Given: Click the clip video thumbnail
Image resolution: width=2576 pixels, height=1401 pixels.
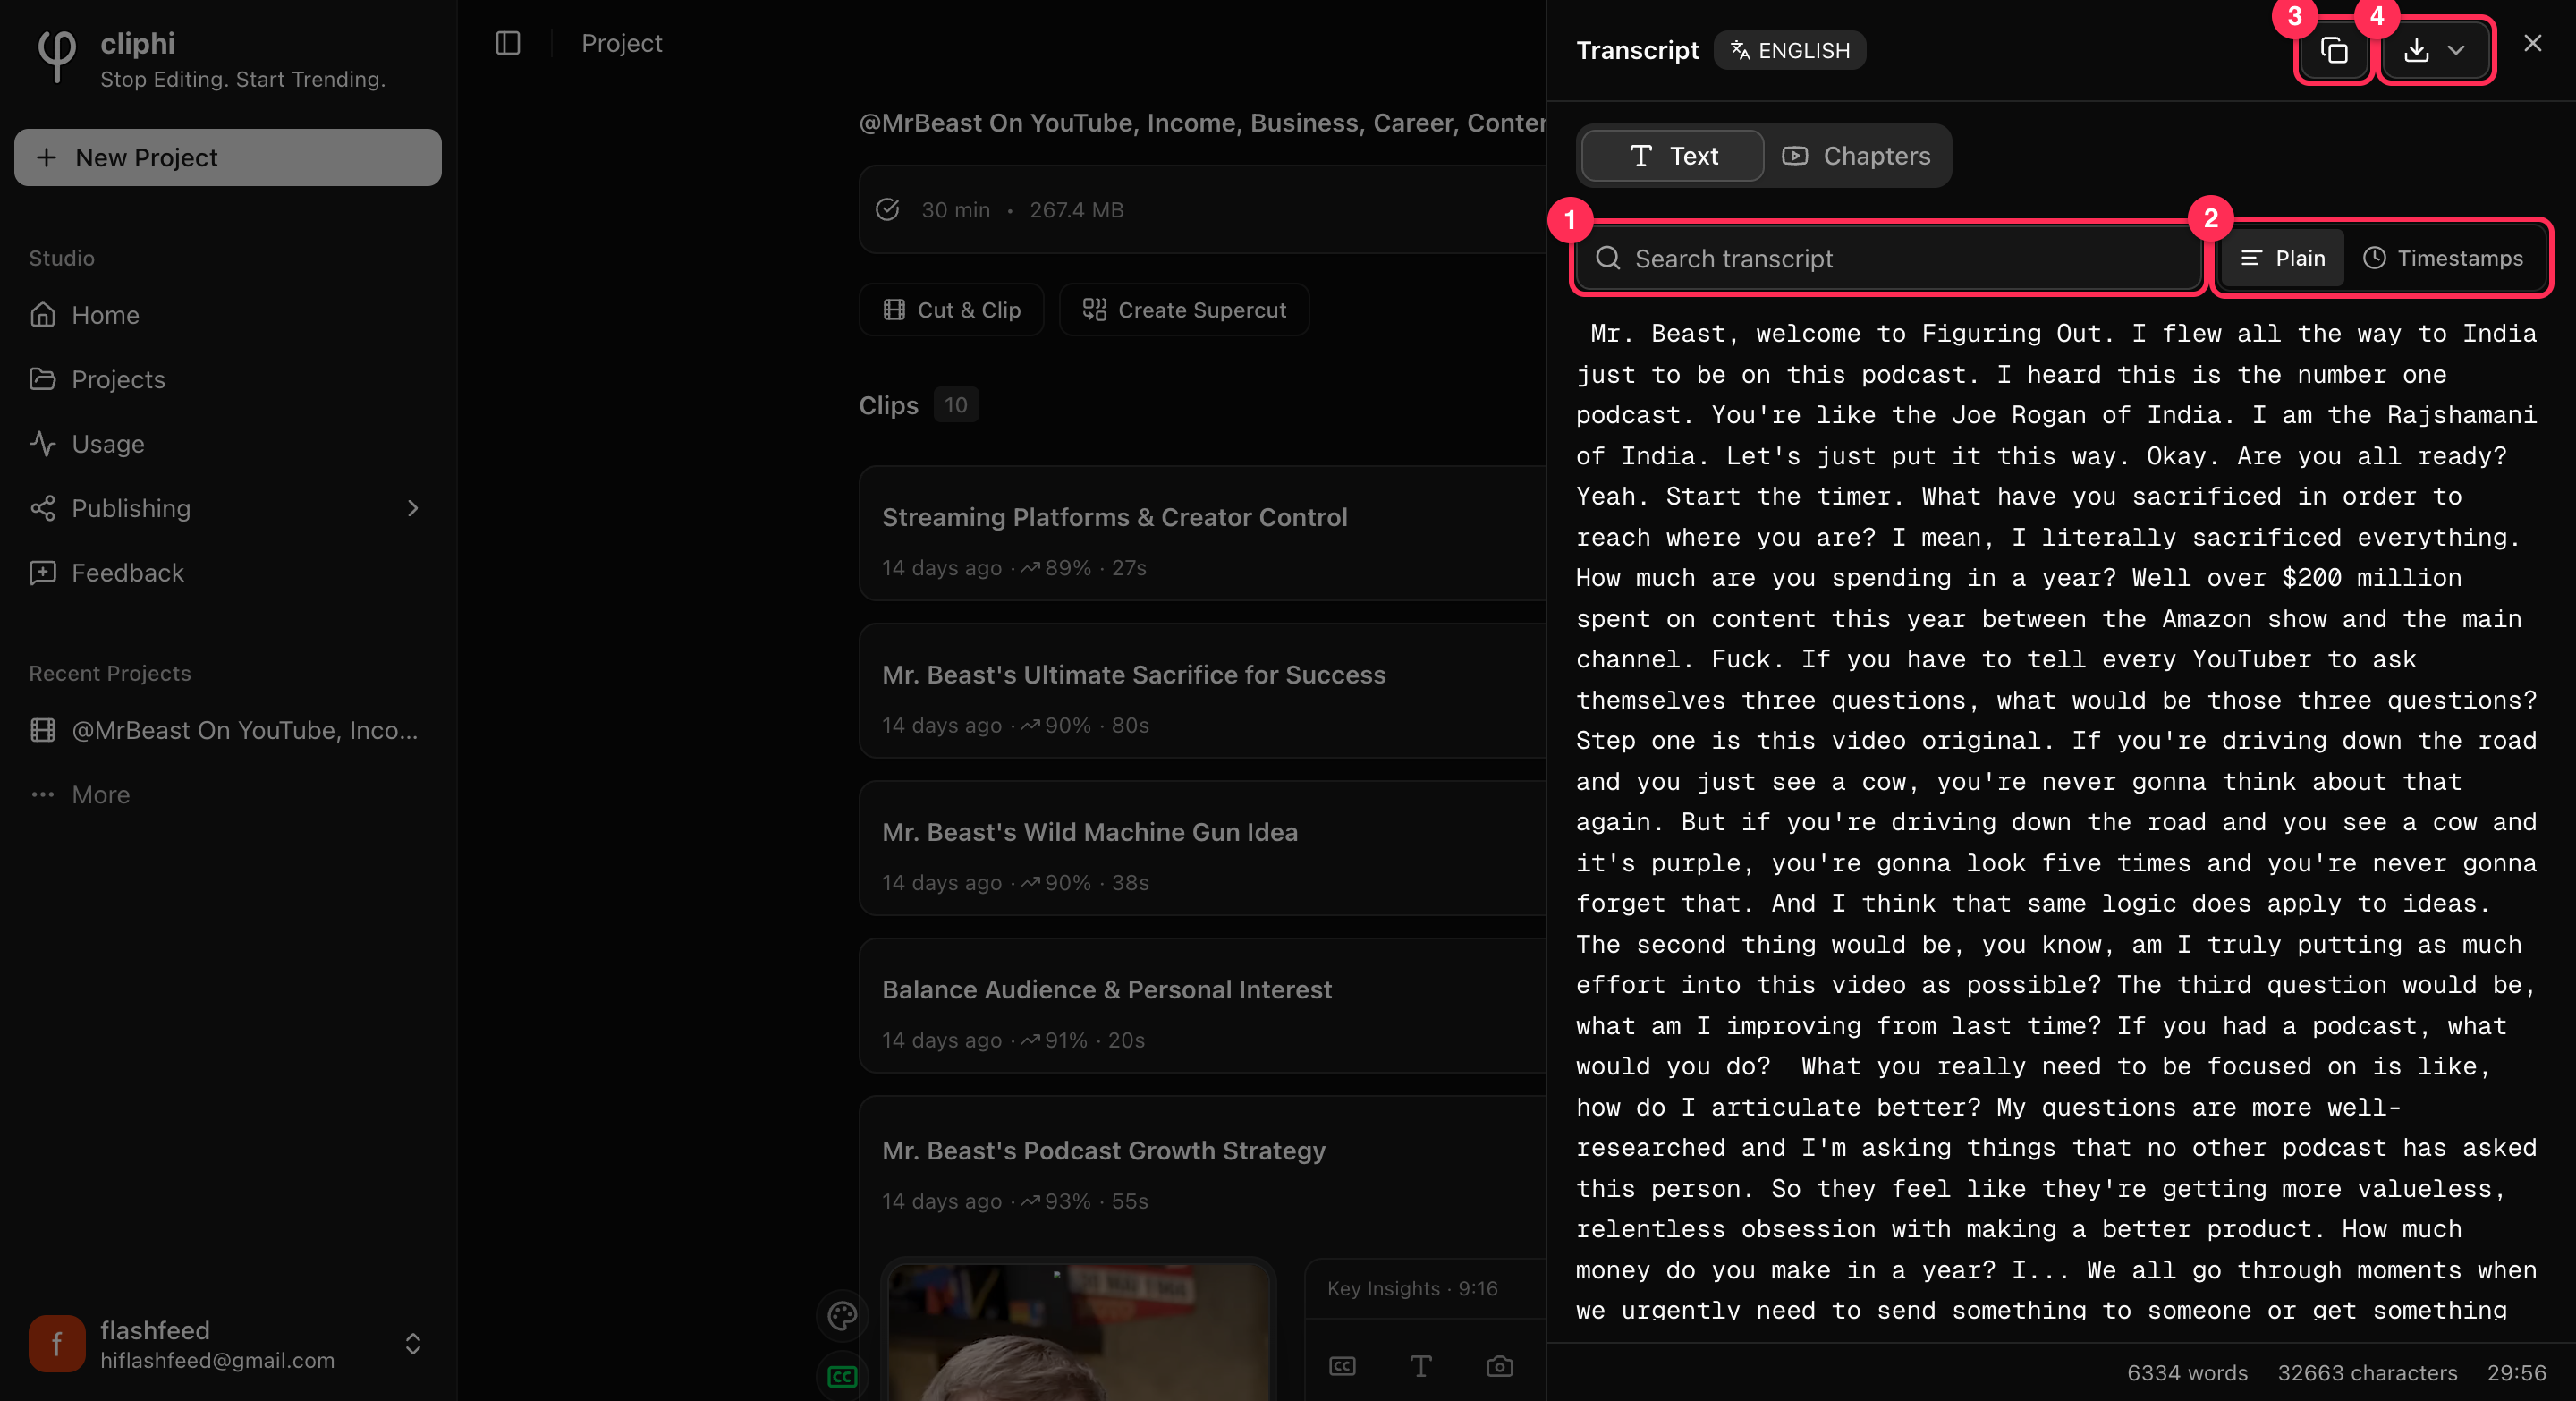Looking at the screenshot, I should (x=1078, y=1332).
